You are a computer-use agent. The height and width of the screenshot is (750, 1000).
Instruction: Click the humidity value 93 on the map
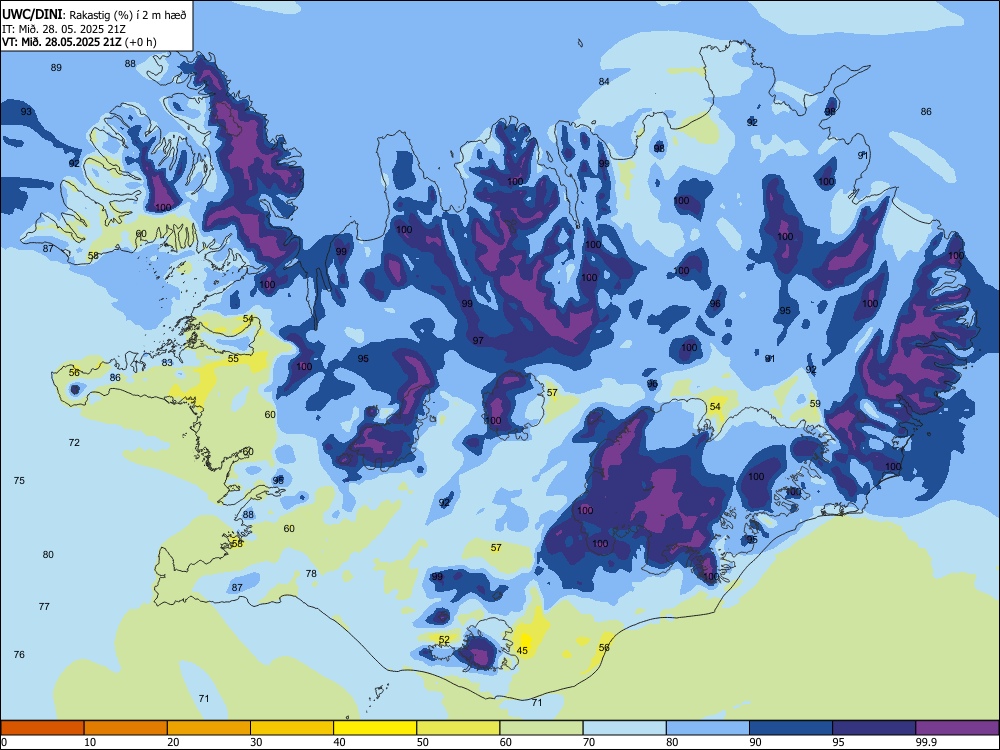[x=26, y=112]
